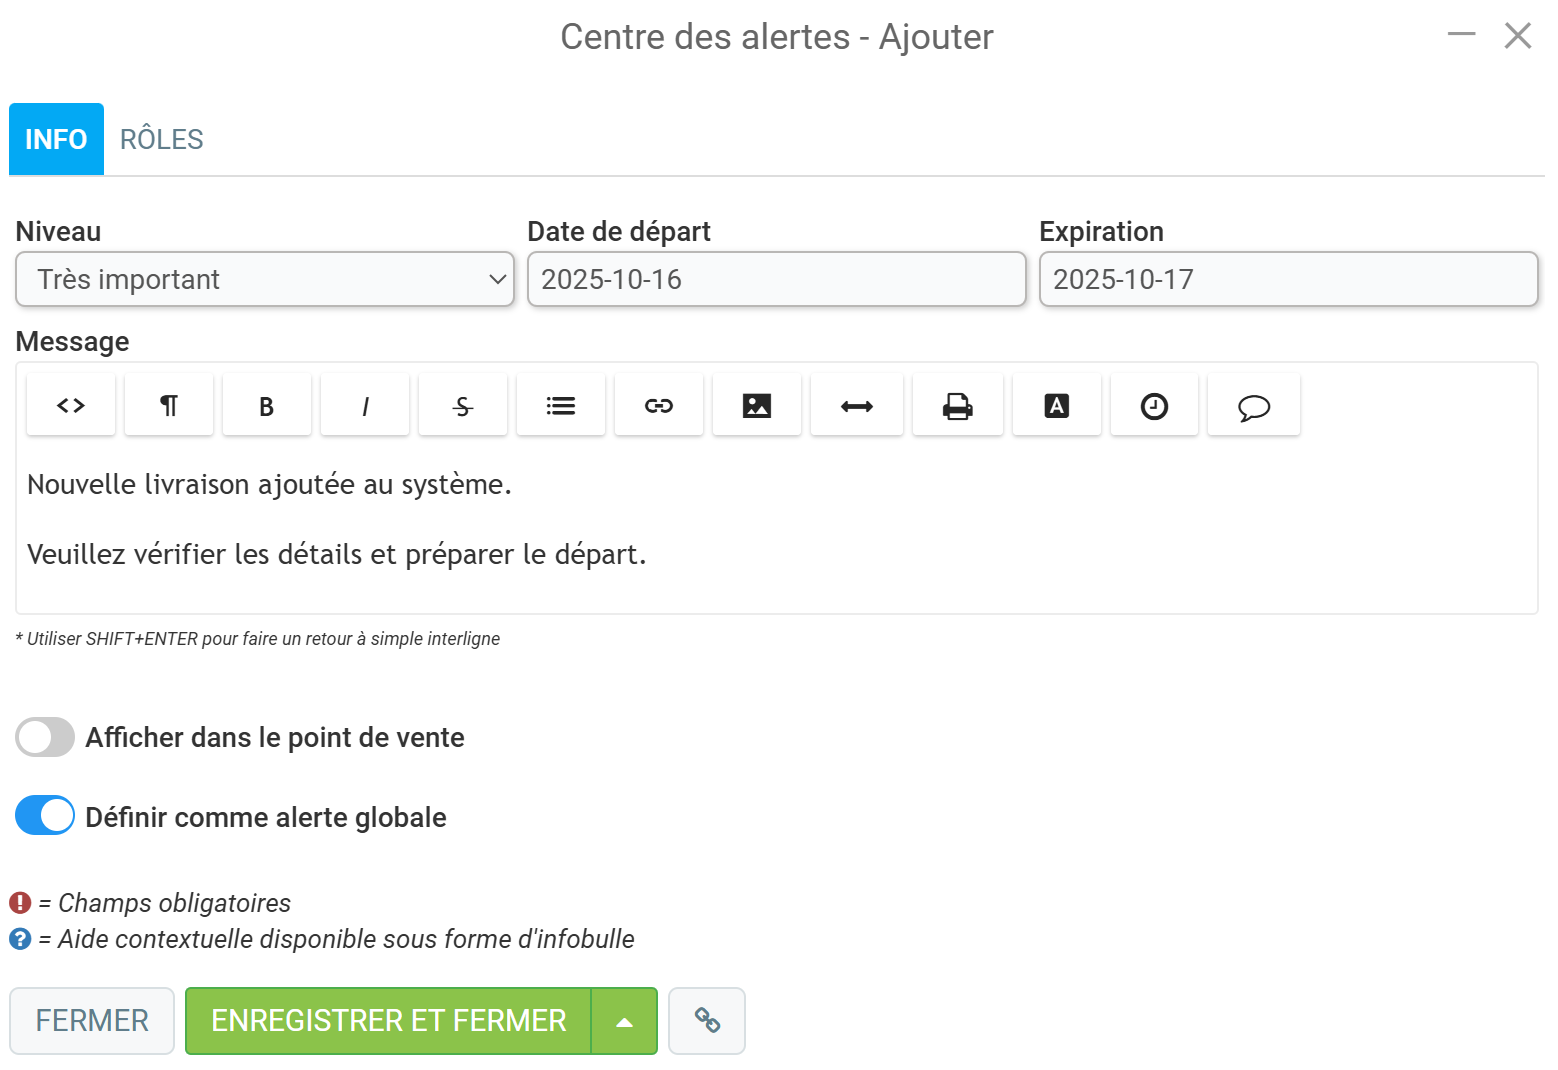Open HTML source code view in editor
The width and height of the screenshot is (1558, 1070).
[71, 405]
